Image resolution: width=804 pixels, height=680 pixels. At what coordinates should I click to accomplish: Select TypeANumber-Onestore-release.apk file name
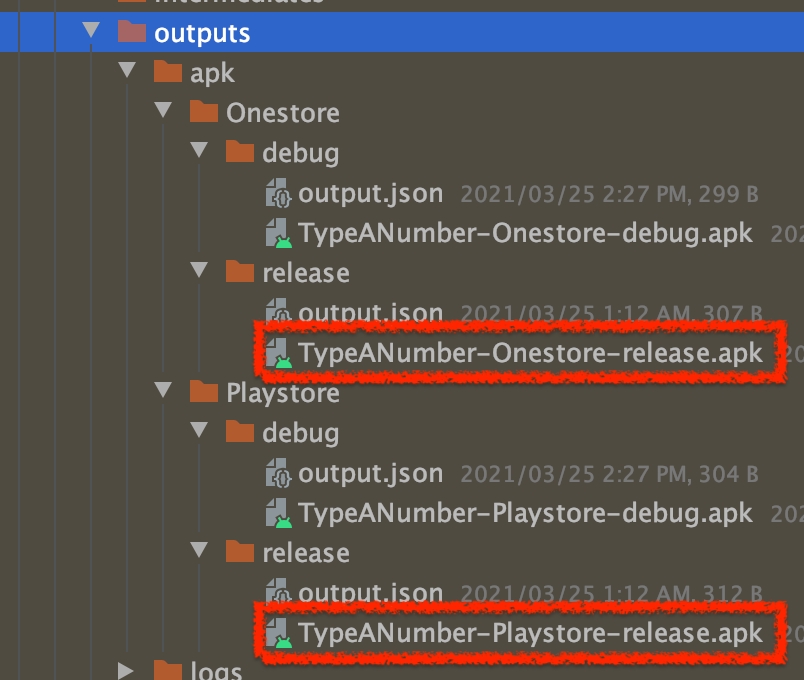(530, 353)
